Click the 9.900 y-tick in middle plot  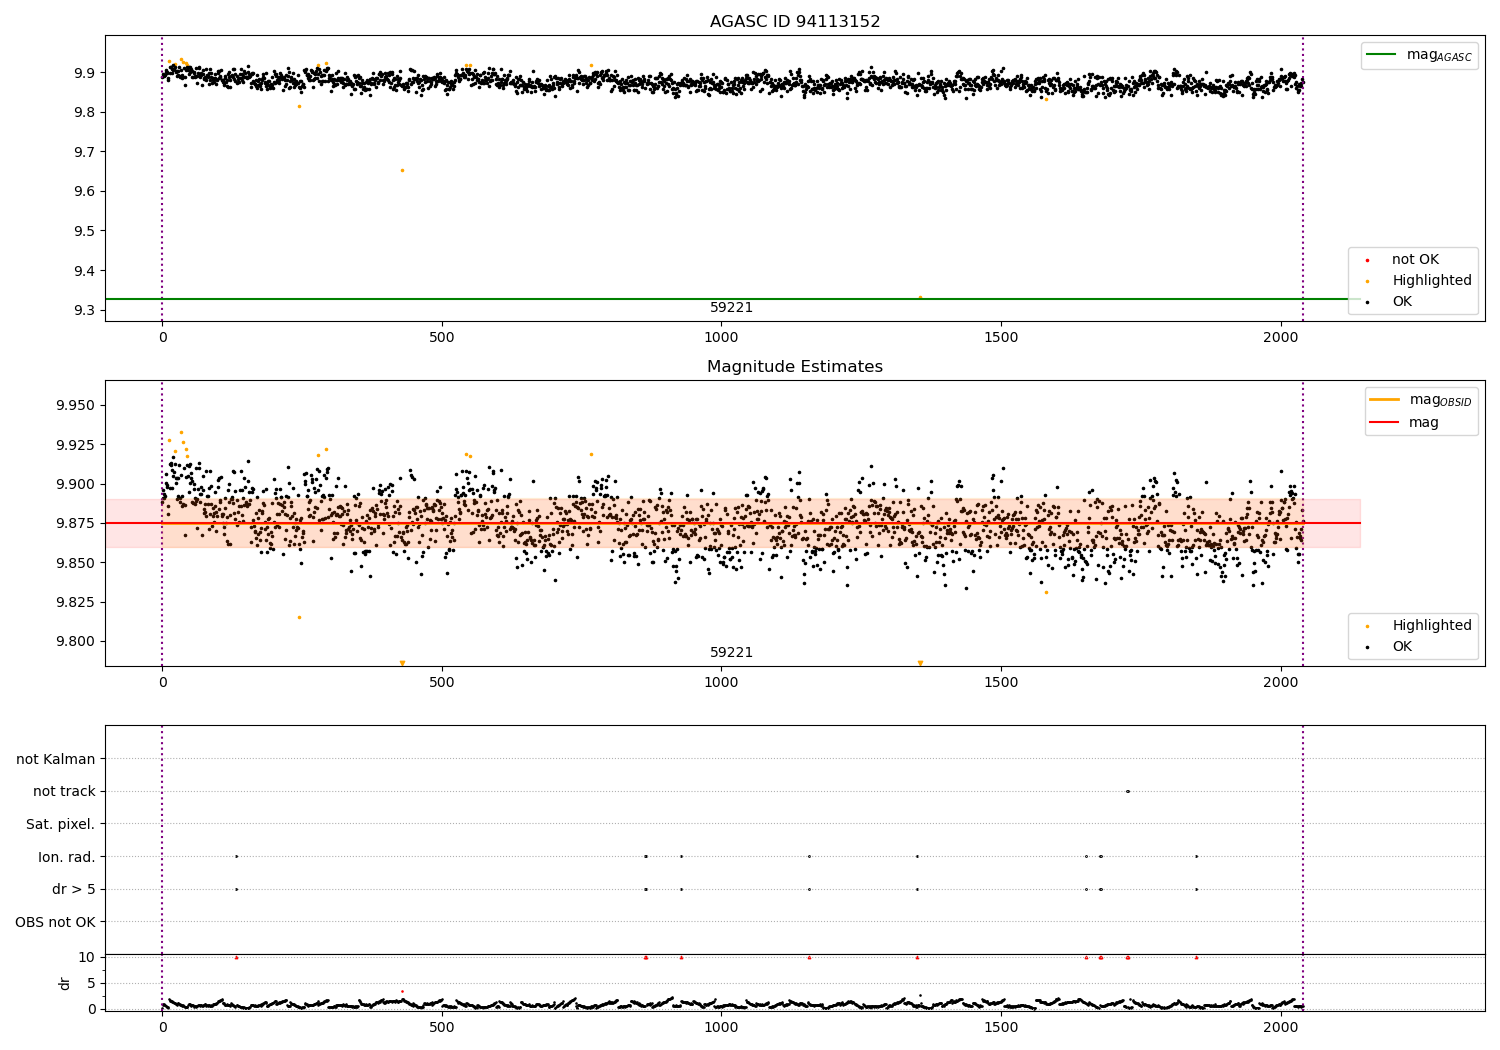pyautogui.click(x=76, y=485)
